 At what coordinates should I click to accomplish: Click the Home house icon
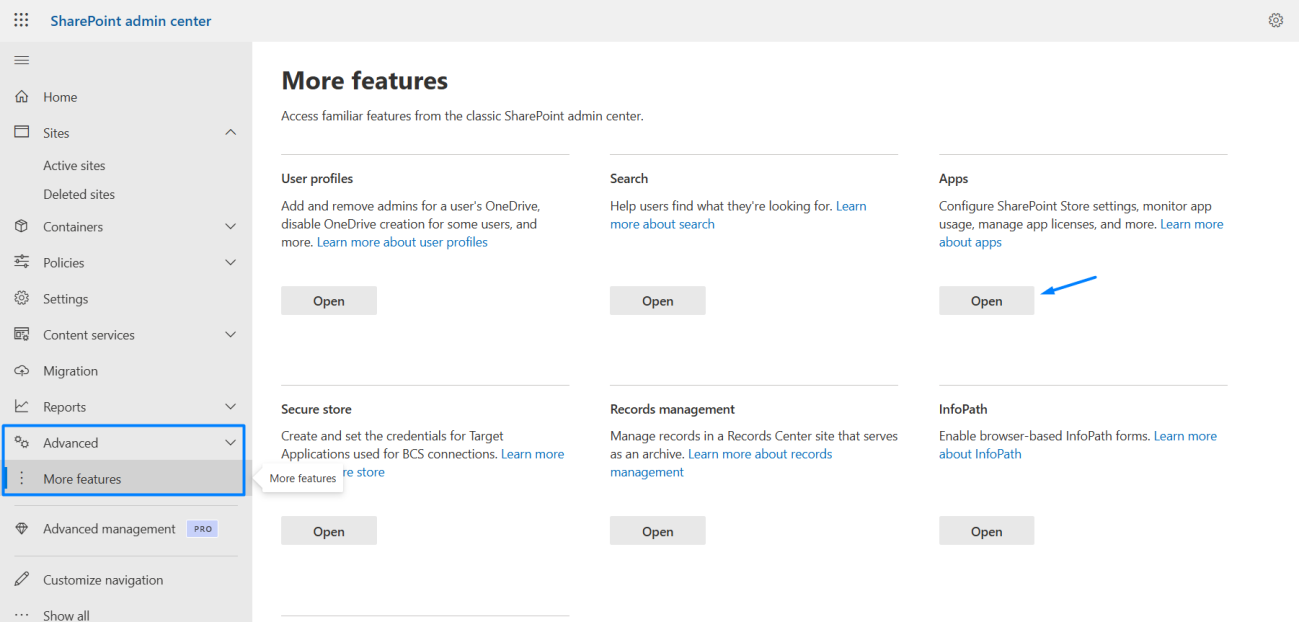pos(21,97)
